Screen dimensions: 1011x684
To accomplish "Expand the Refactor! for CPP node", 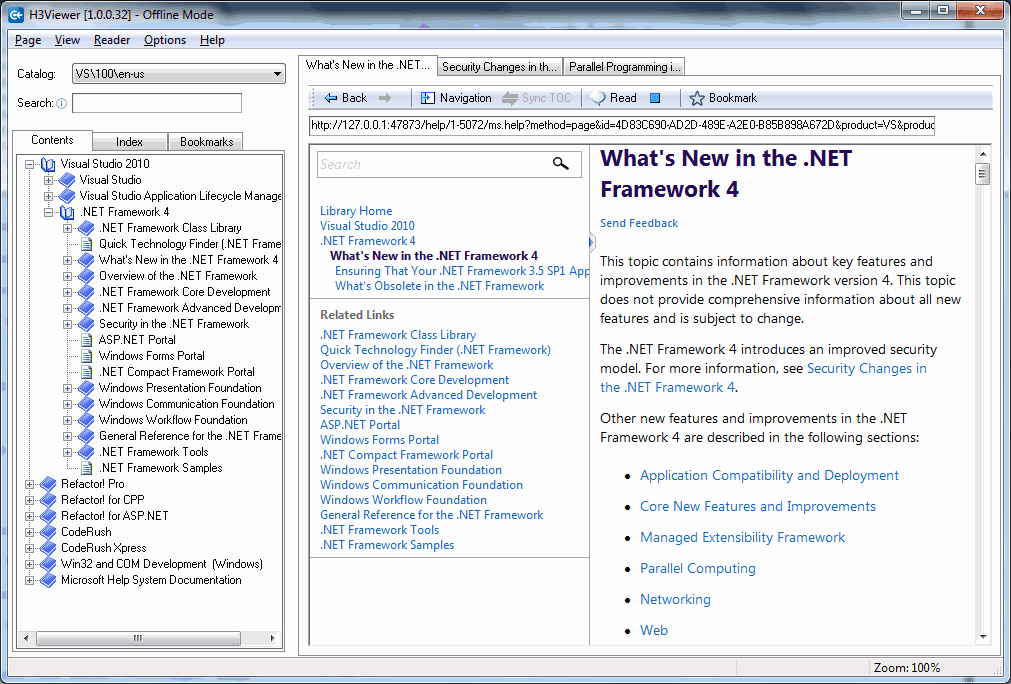I will click(x=30, y=500).
